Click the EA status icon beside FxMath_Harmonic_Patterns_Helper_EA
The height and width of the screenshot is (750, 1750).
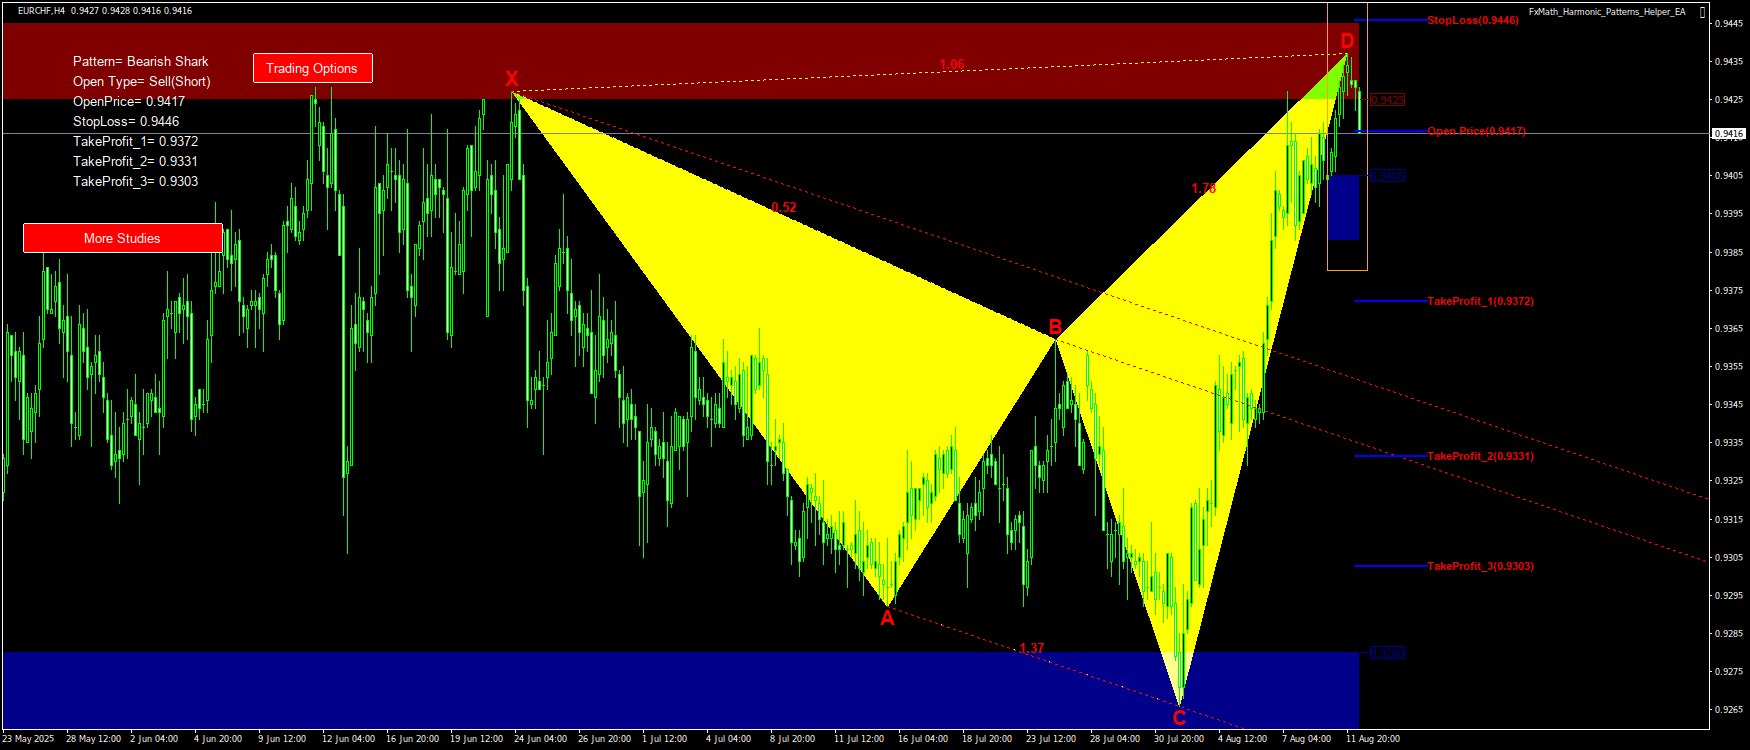[x=1702, y=12]
